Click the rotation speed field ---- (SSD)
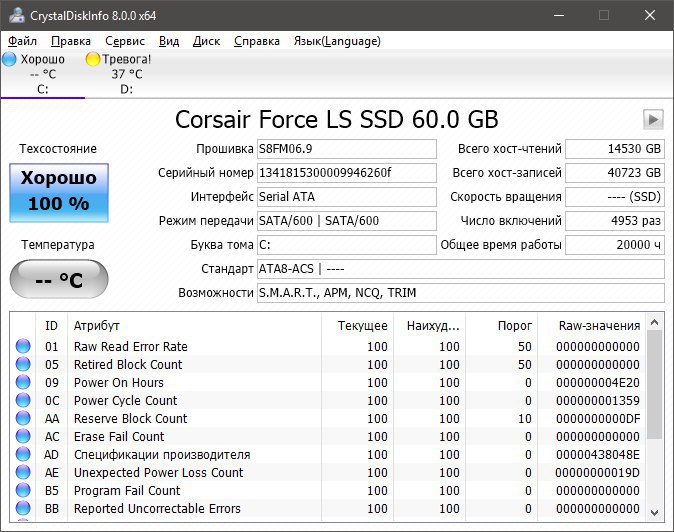The width and height of the screenshot is (674, 532). (615, 197)
